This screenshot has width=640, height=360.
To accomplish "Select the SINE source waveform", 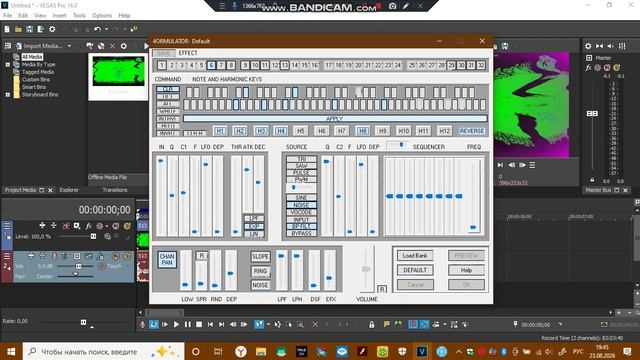I will click(x=301, y=198).
